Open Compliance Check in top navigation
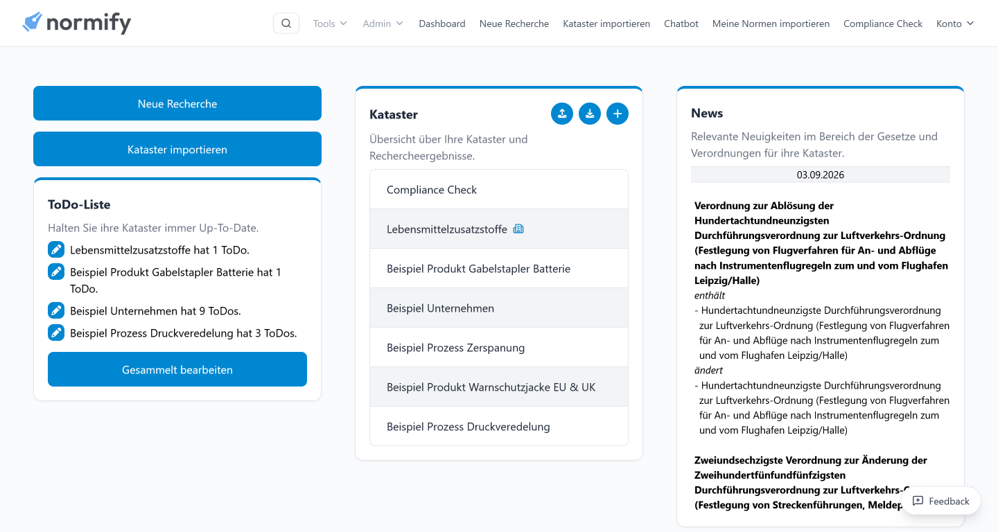The image size is (998, 532). [882, 24]
